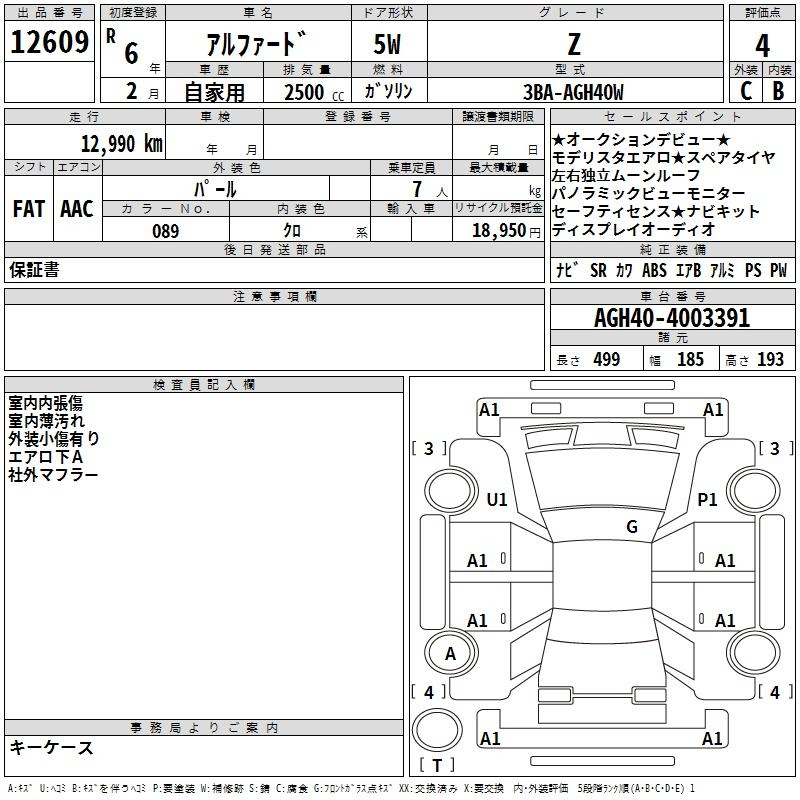This screenshot has height=800, width=800.
Task: Select the 検査員記入欄 section header
Action: 204,385
